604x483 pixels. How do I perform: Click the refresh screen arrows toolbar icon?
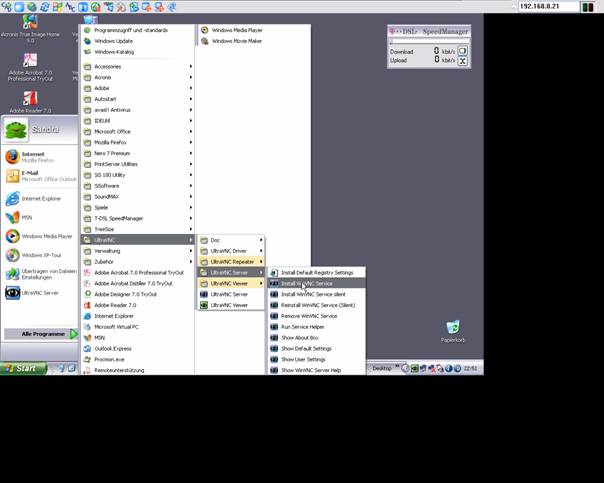44,7
